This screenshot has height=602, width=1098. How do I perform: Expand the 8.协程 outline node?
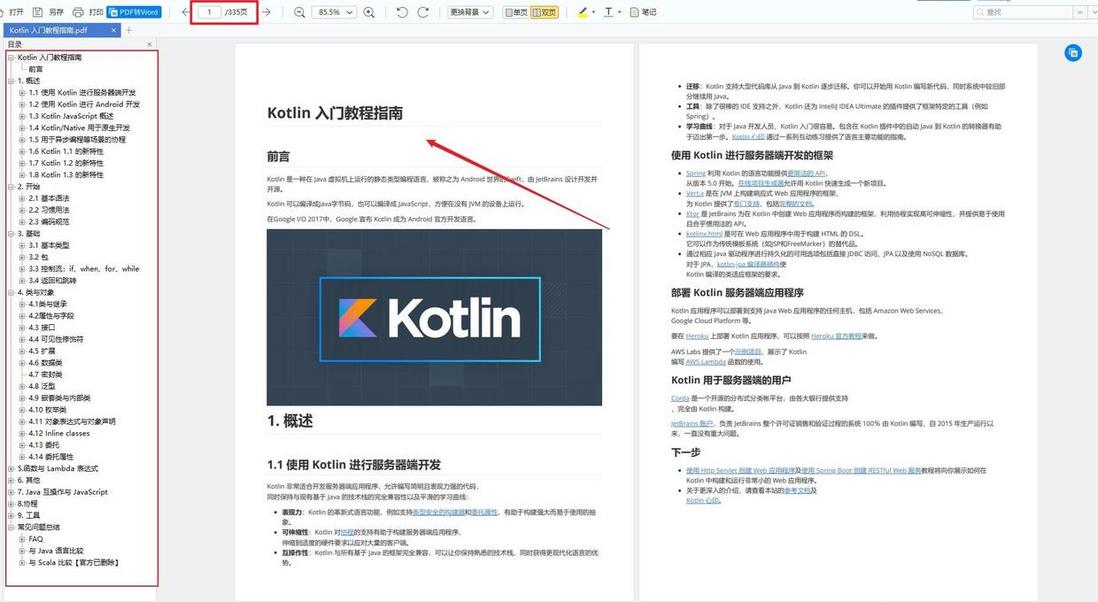coord(11,504)
